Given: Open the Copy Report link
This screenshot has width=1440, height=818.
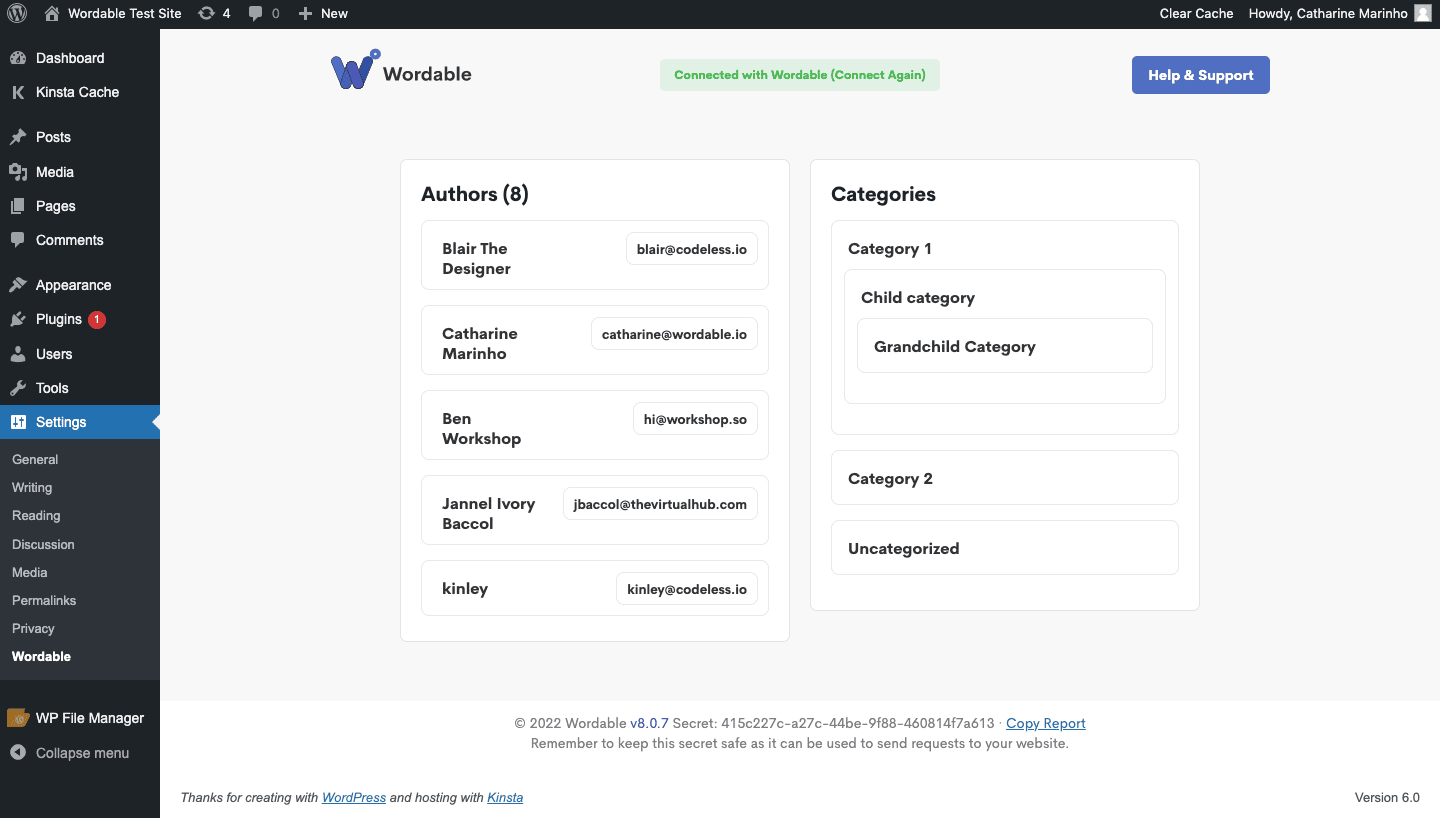Looking at the screenshot, I should click(1045, 723).
